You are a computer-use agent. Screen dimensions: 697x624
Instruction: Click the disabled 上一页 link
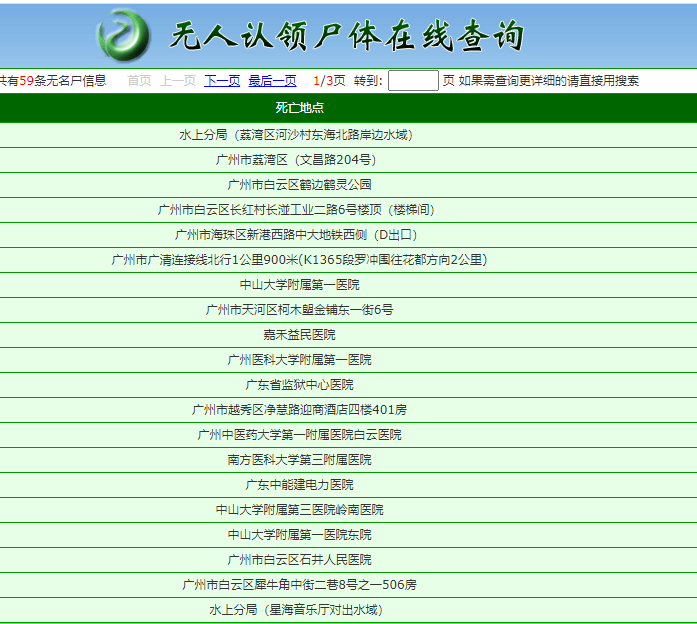coord(178,81)
